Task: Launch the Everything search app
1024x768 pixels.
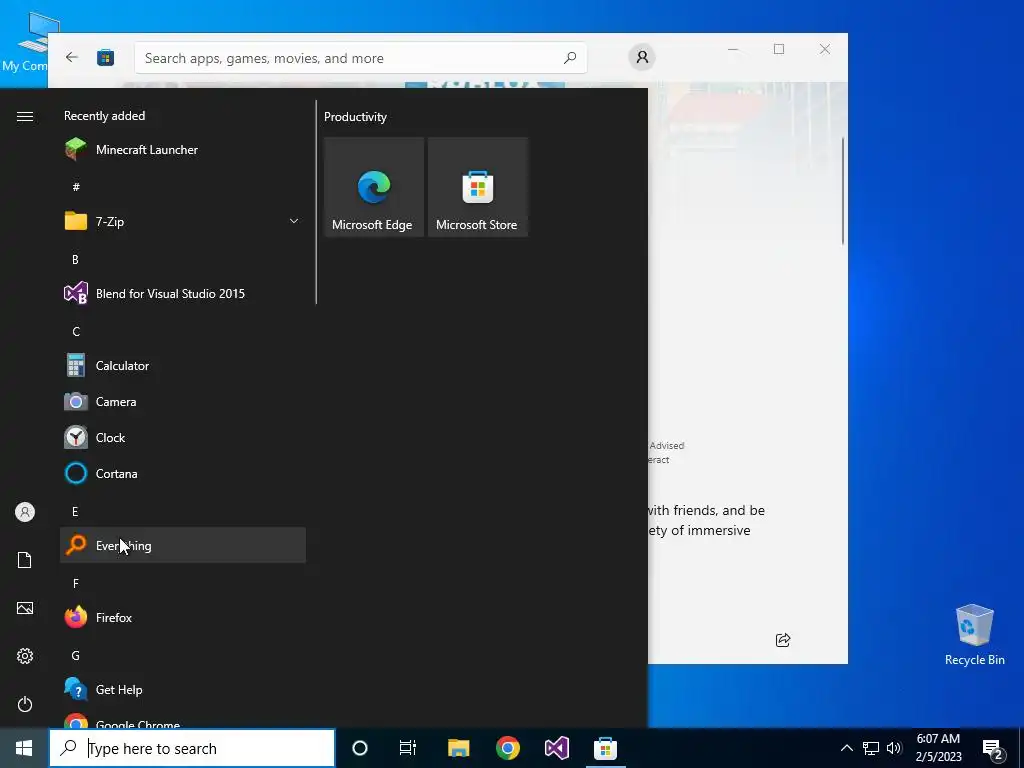Action: pyautogui.click(x=183, y=545)
